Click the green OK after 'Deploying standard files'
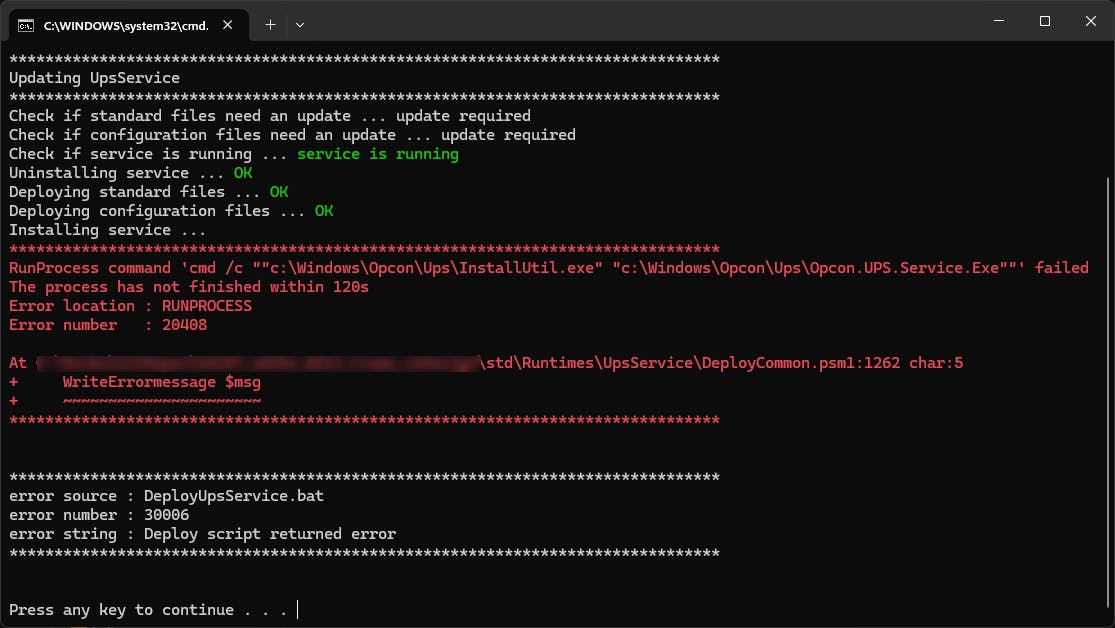Image resolution: width=1115 pixels, height=628 pixels. click(278, 192)
